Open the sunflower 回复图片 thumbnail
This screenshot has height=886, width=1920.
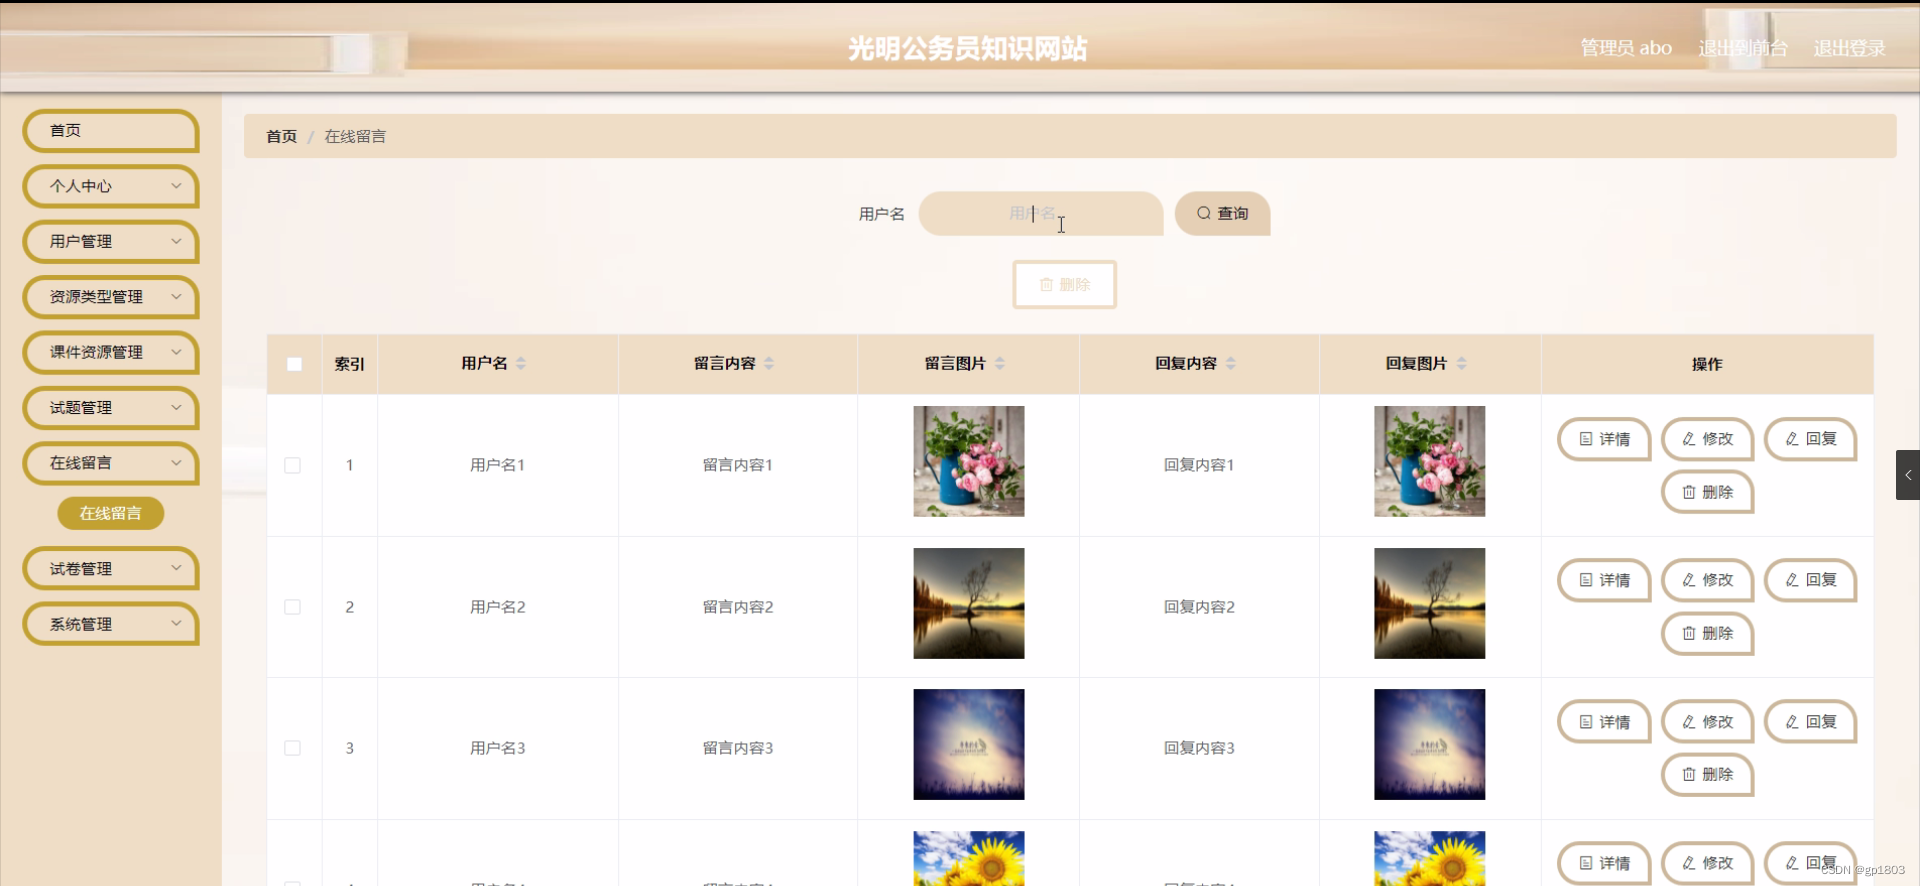click(x=1430, y=858)
